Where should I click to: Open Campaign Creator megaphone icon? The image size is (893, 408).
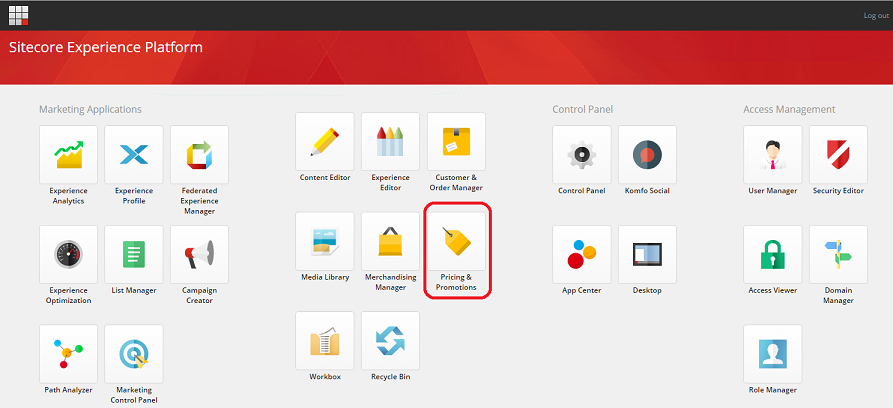(200, 254)
